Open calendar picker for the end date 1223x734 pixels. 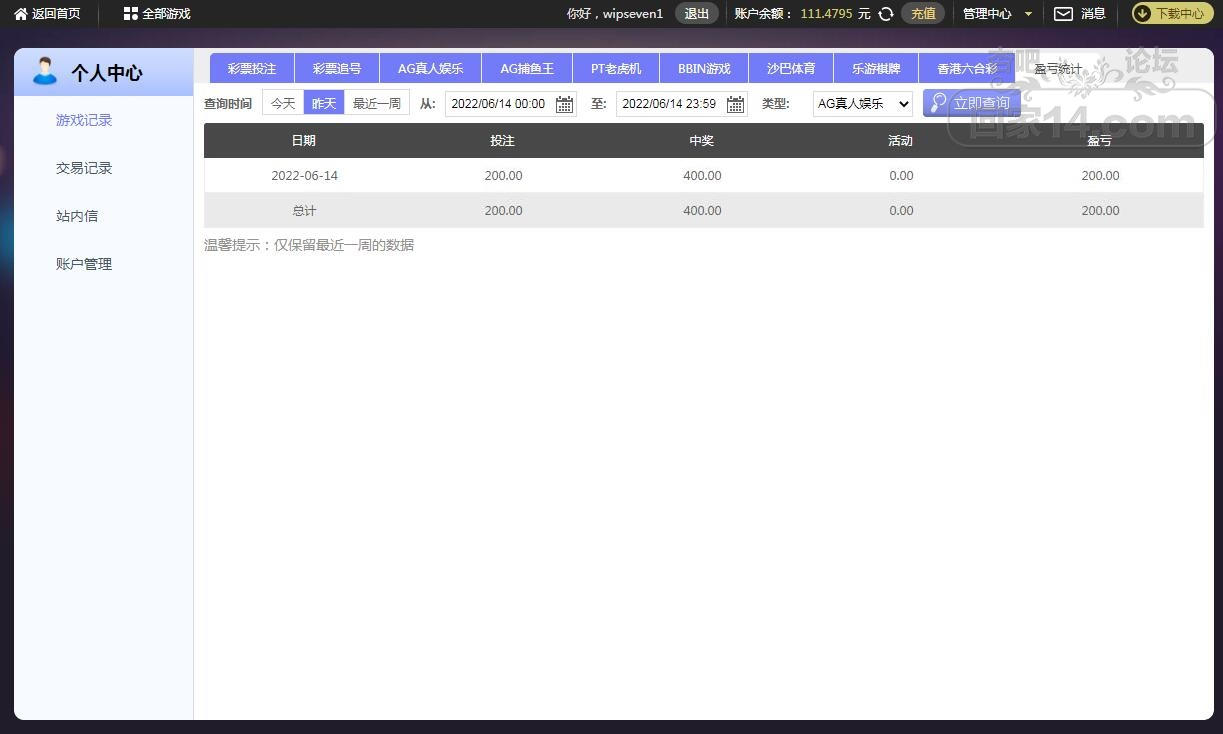[x=736, y=104]
